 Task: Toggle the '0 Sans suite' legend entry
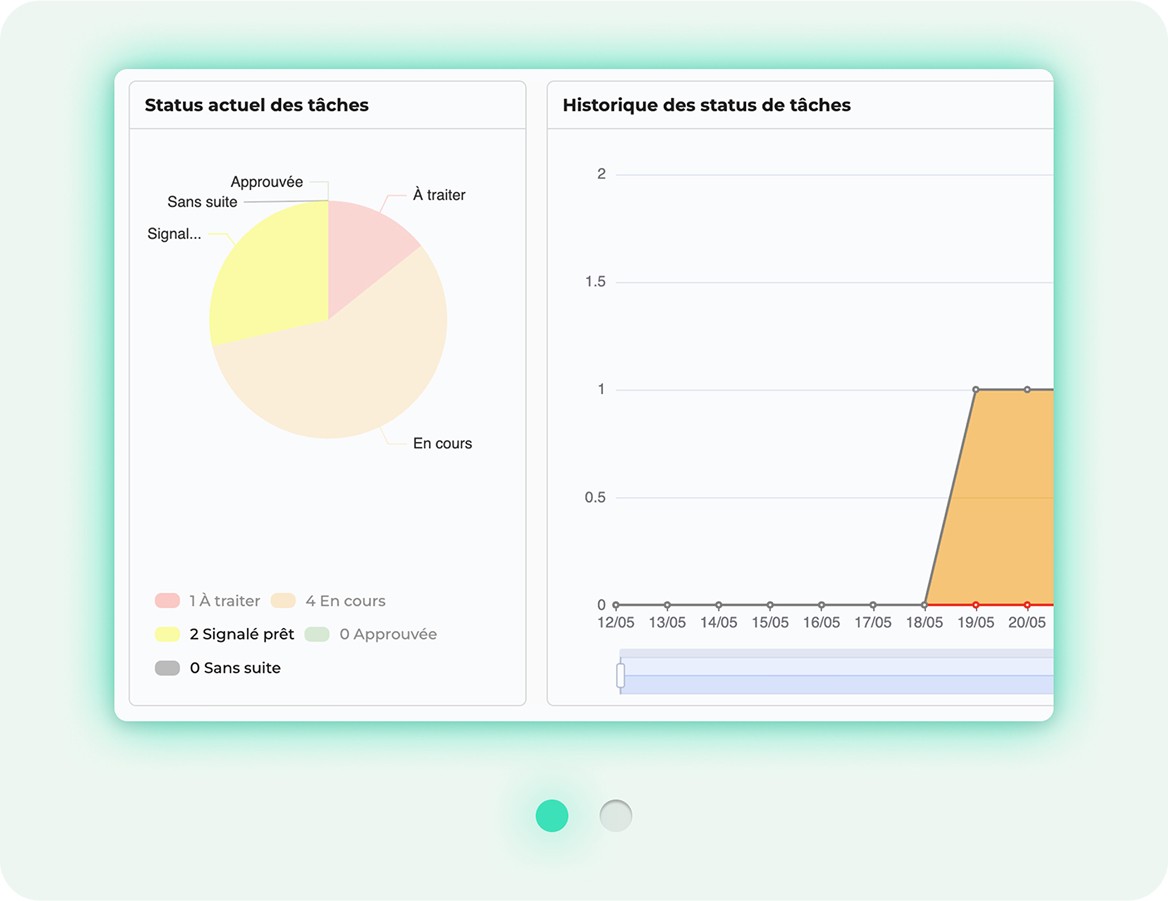pos(218,667)
